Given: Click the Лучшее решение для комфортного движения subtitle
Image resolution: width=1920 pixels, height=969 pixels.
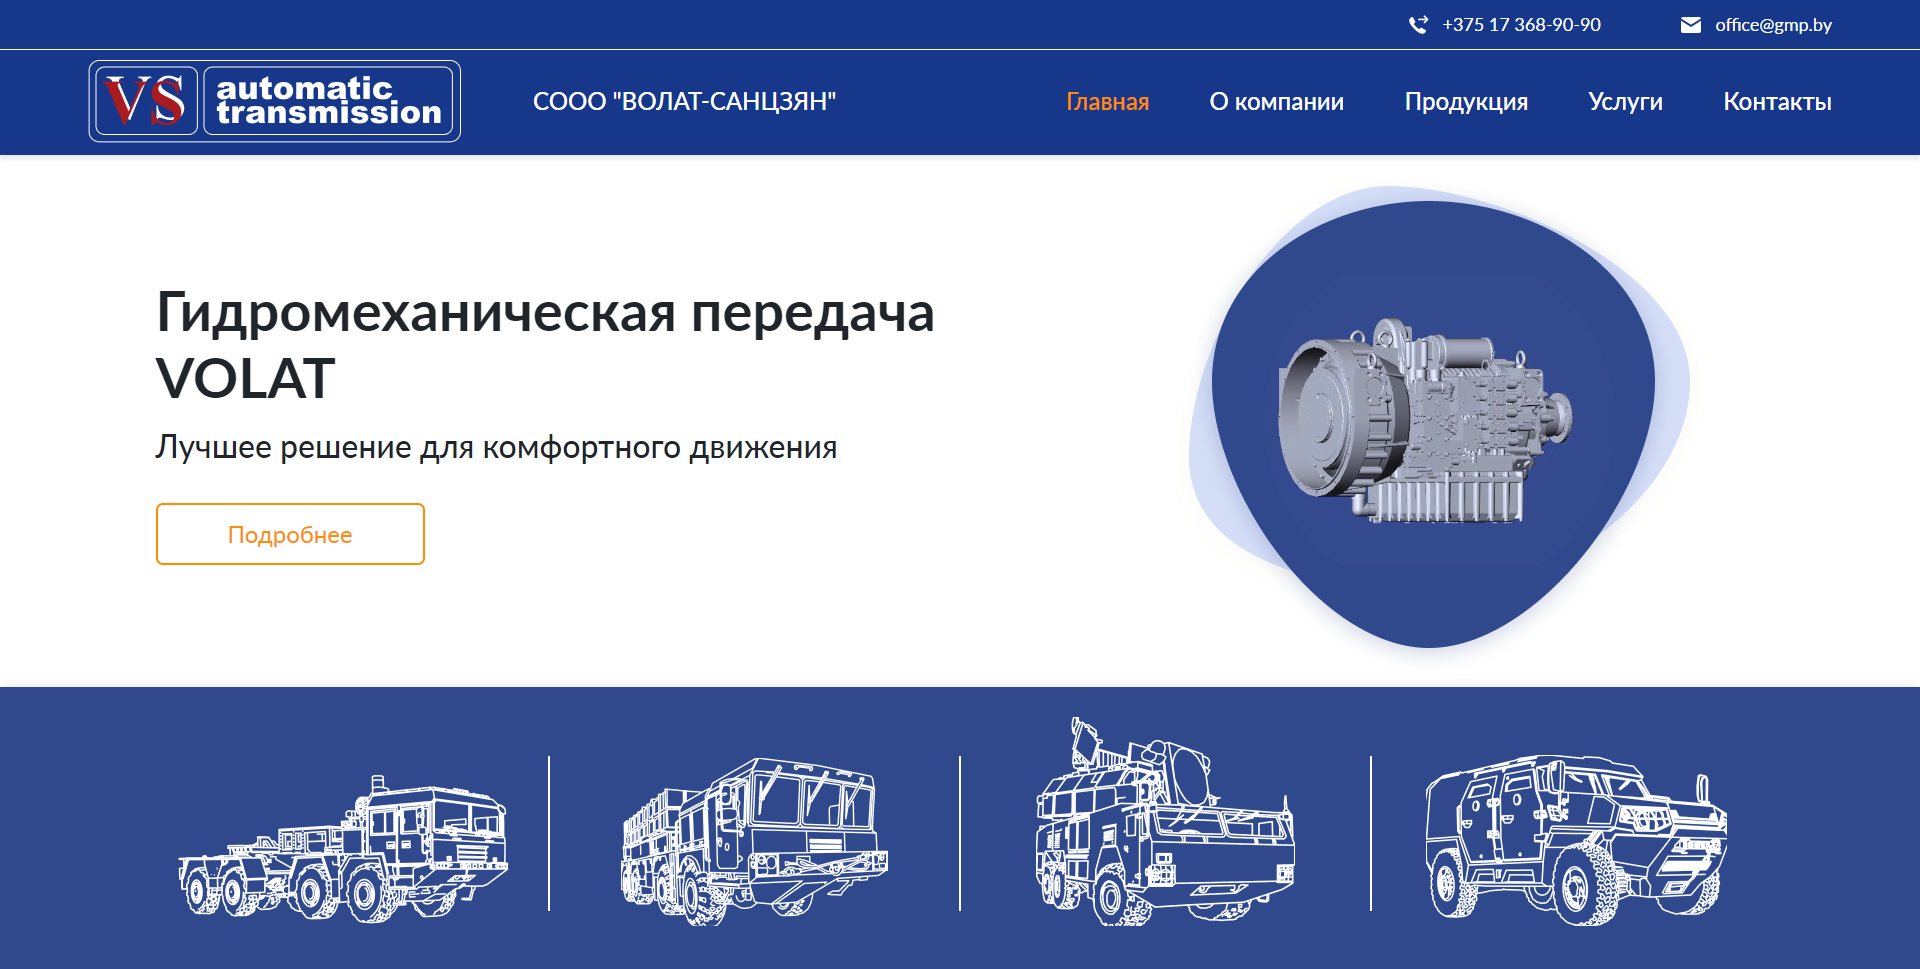Looking at the screenshot, I should click(x=496, y=447).
